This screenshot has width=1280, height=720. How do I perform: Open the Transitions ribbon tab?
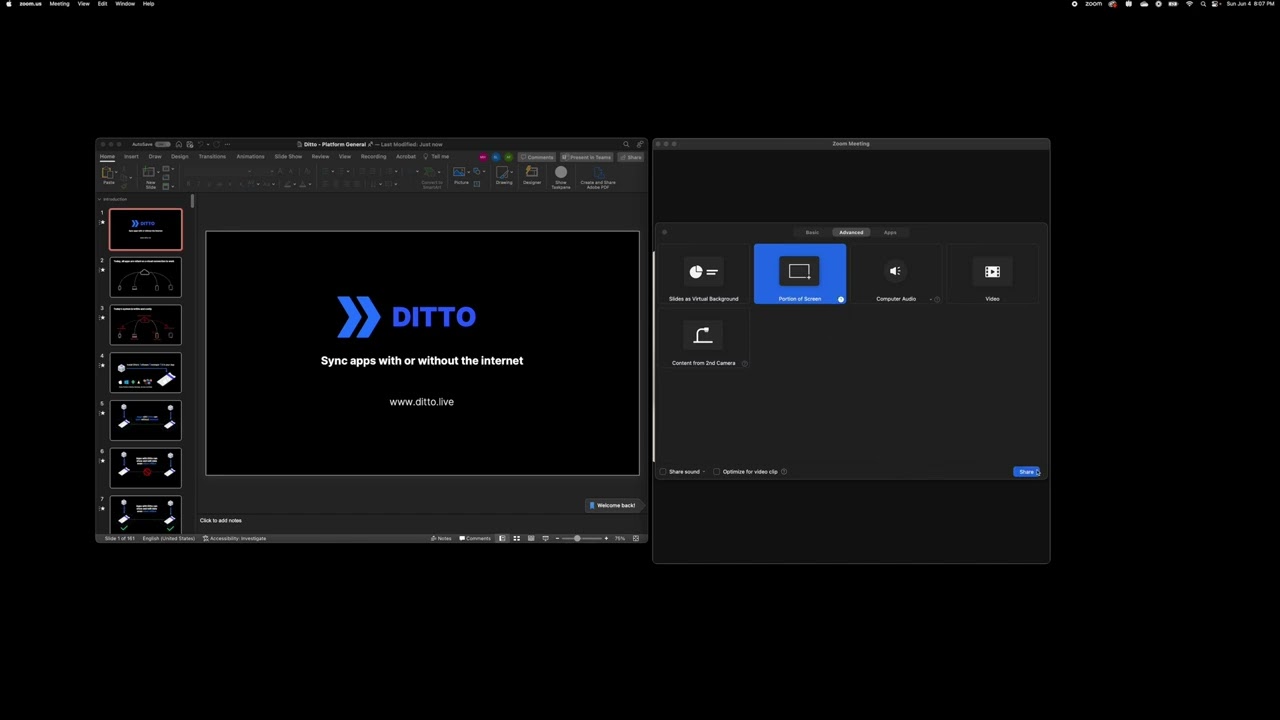(x=212, y=157)
